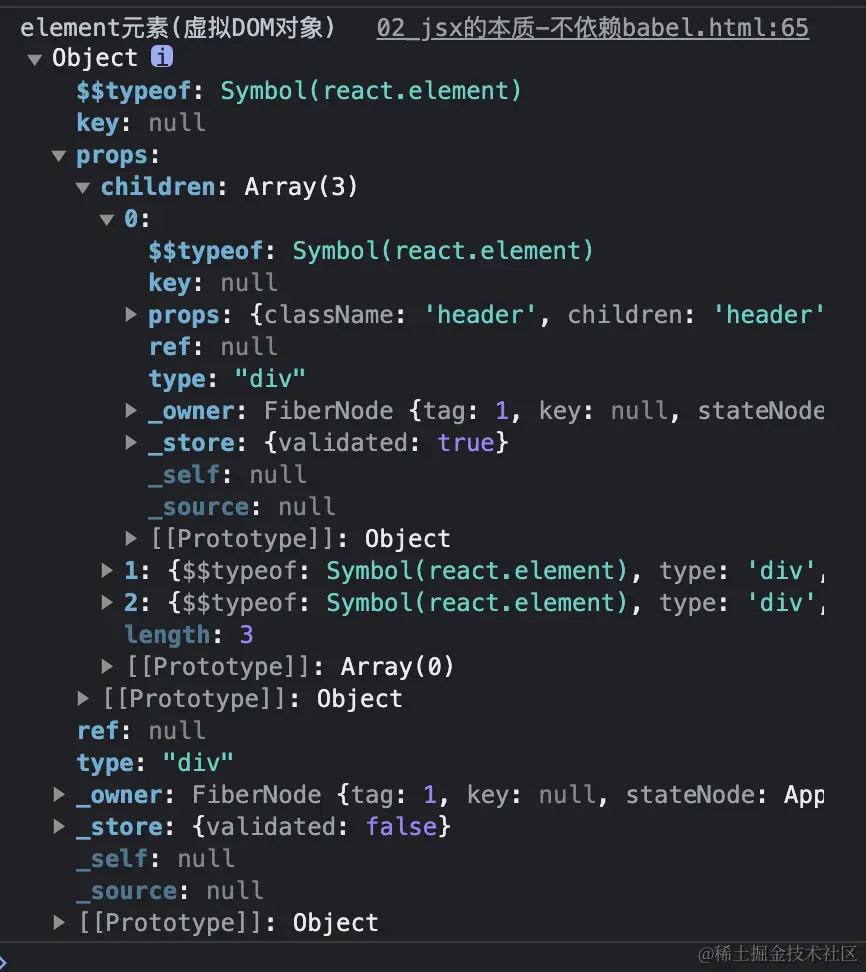Expand the _owner FiberNode of child 0
The width and height of the screenshot is (866, 972).
tap(131, 411)
